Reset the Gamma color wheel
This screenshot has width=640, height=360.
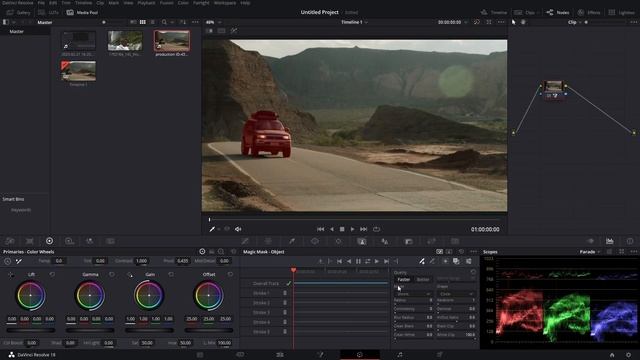pyautogui.click(x=112, y=275)
